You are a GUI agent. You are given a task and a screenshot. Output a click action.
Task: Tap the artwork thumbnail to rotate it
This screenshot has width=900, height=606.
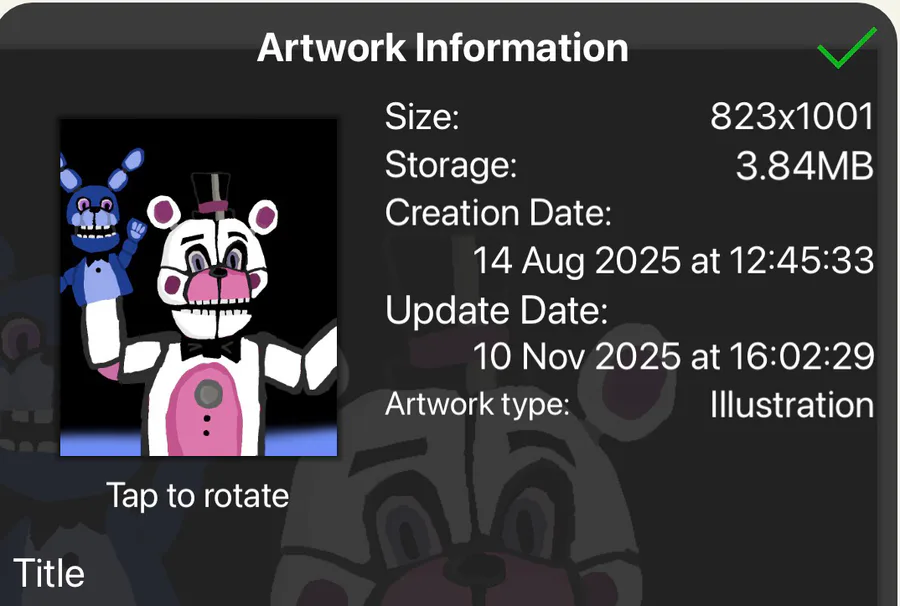click(x=199, y=288)
